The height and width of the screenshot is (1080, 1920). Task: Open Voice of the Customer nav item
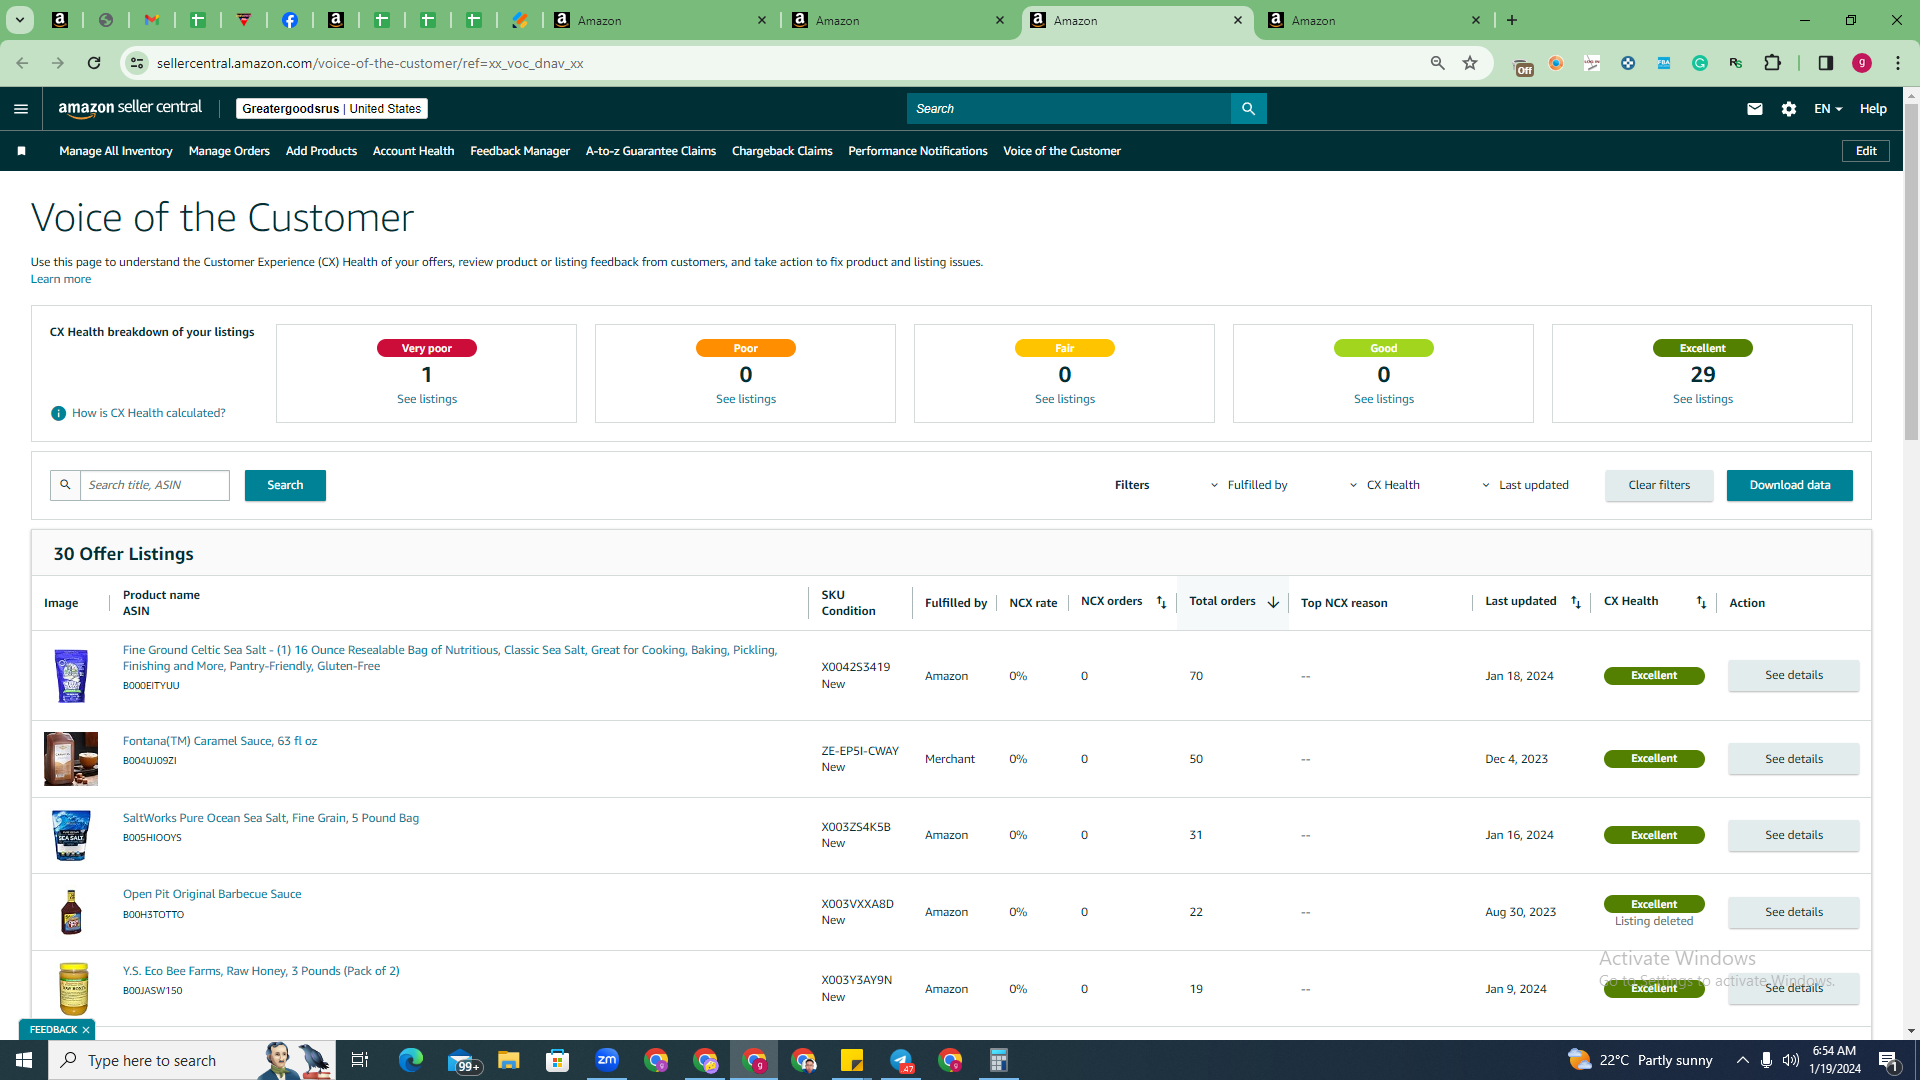click(1062, 151)
